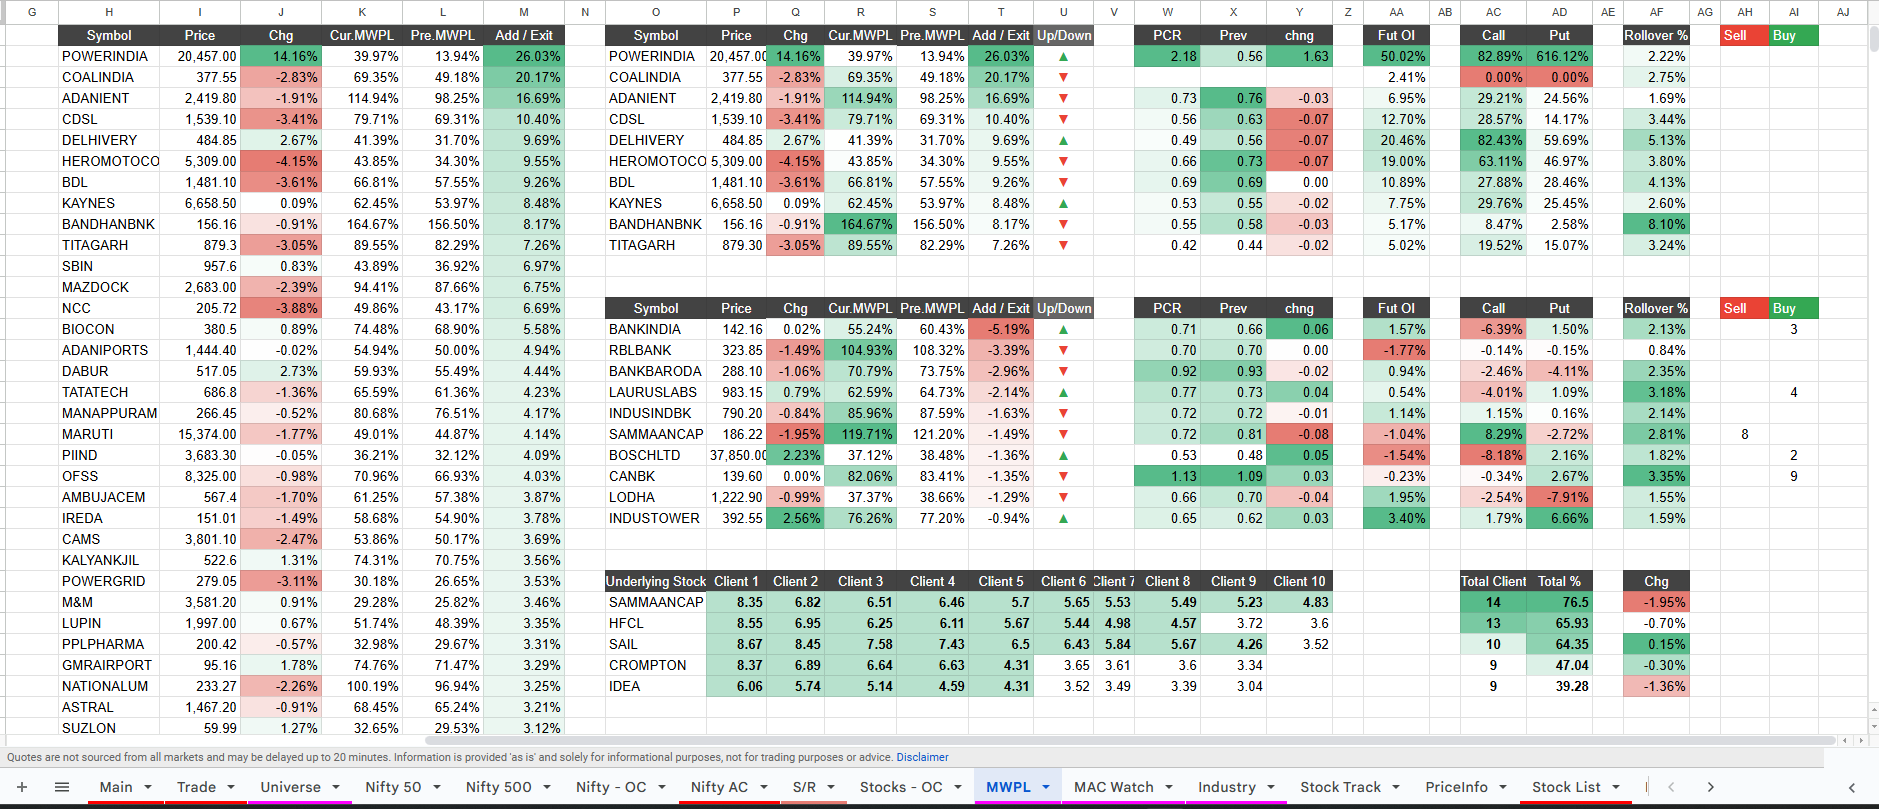This screenshot has height=809, width=1879.
Task: Click green up arrow in top POWERINDIA row
Action: click(1063, 56)
